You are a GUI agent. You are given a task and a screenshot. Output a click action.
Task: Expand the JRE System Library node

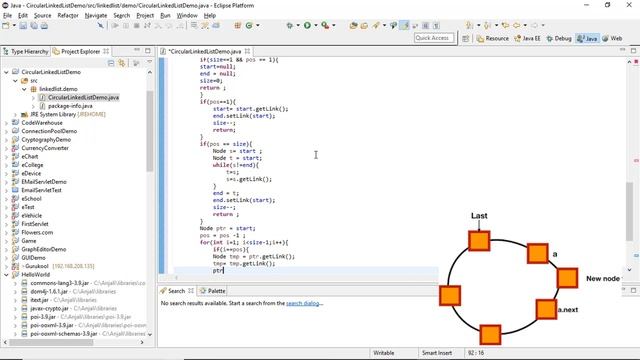point(15,115)
